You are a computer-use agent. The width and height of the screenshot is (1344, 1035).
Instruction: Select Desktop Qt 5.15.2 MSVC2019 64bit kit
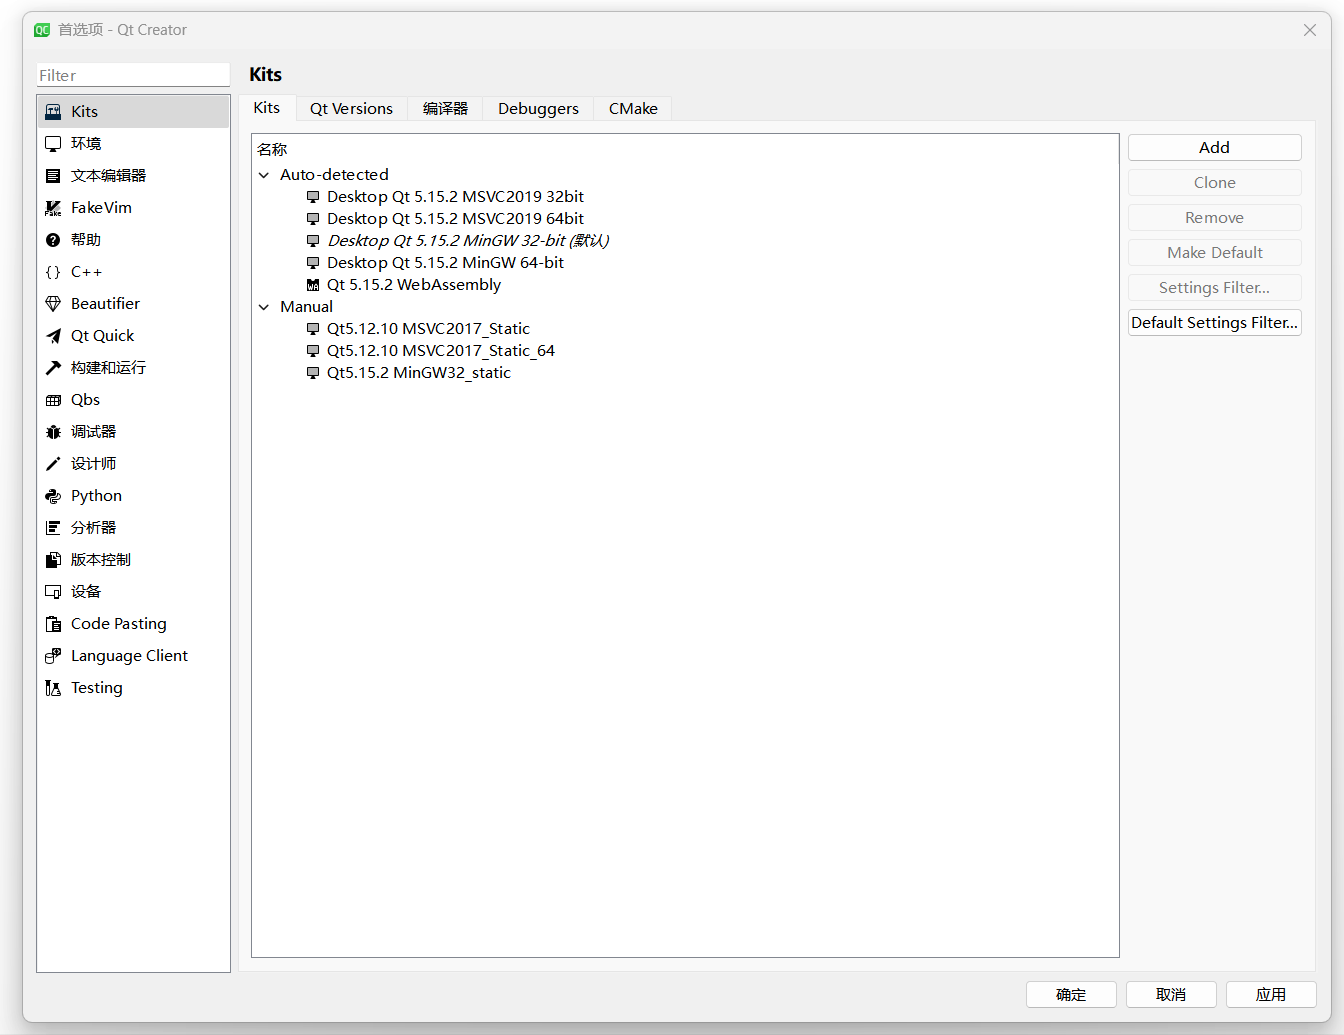tap(455, 219)
